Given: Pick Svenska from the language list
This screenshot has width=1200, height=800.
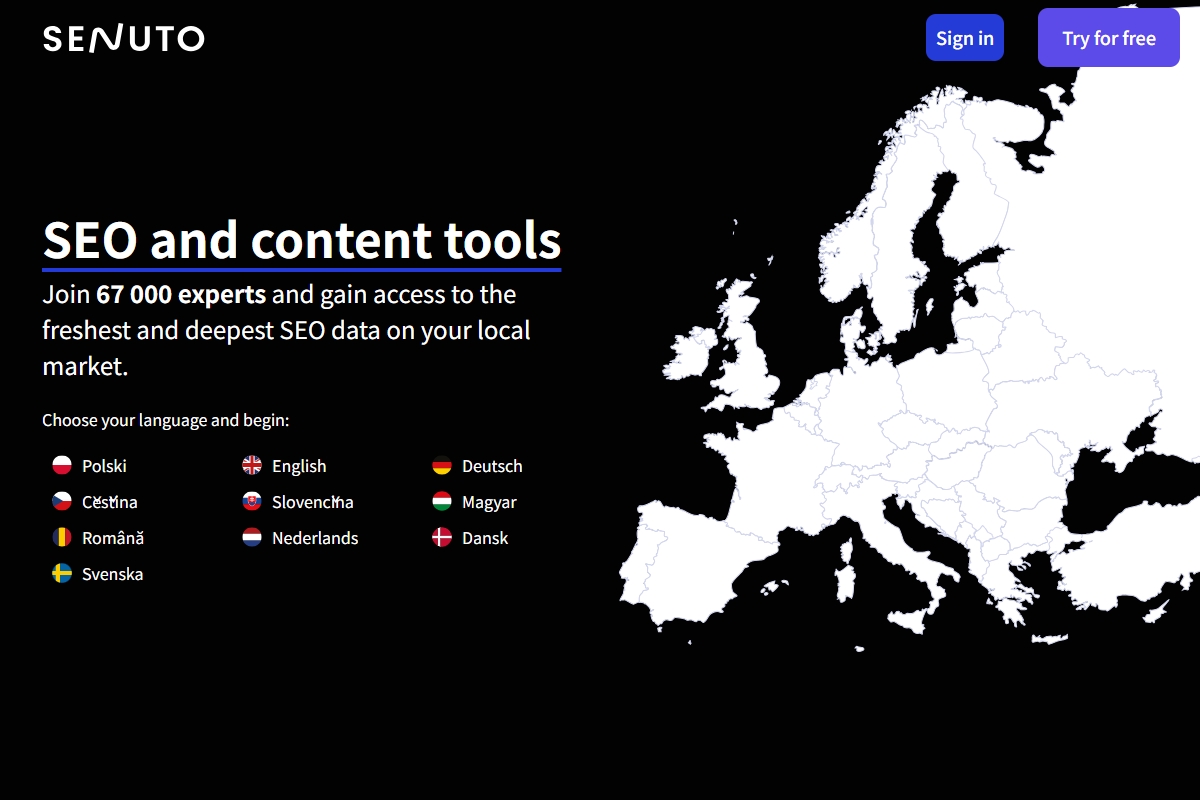Looking at the screenshot, I should click(112, 574).
